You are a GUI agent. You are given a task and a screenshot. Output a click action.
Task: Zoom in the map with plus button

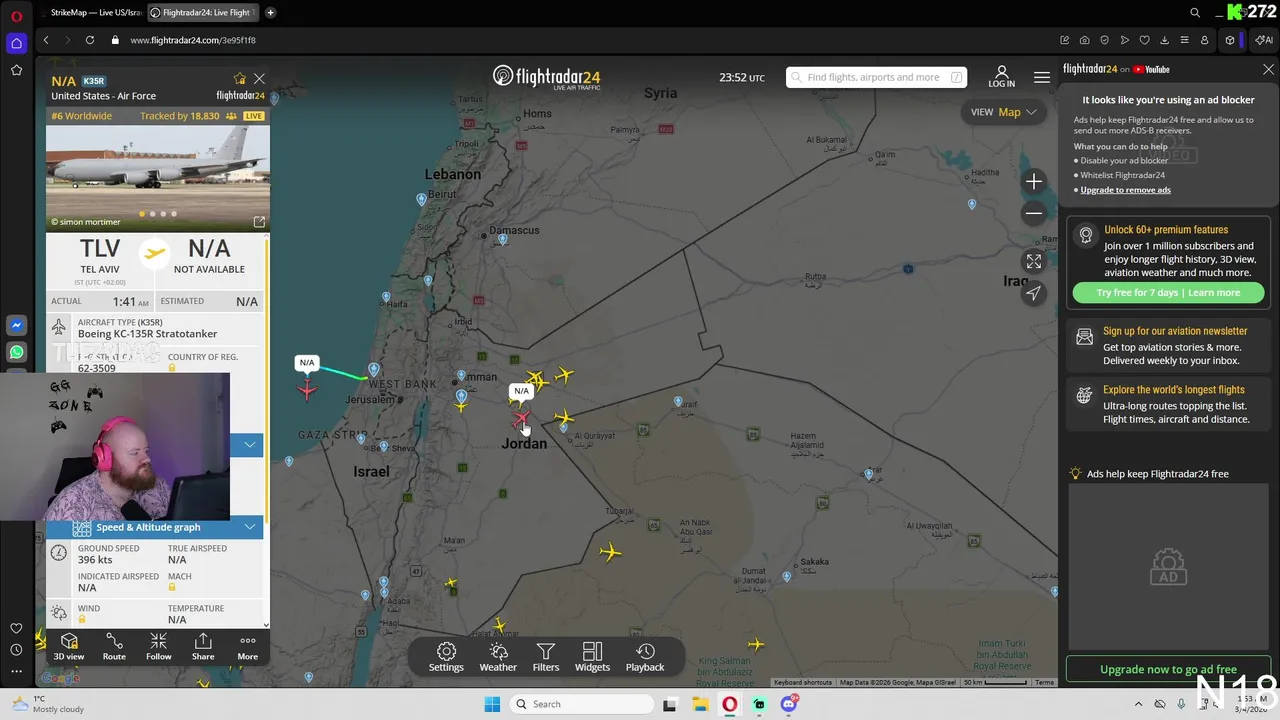1034,181
